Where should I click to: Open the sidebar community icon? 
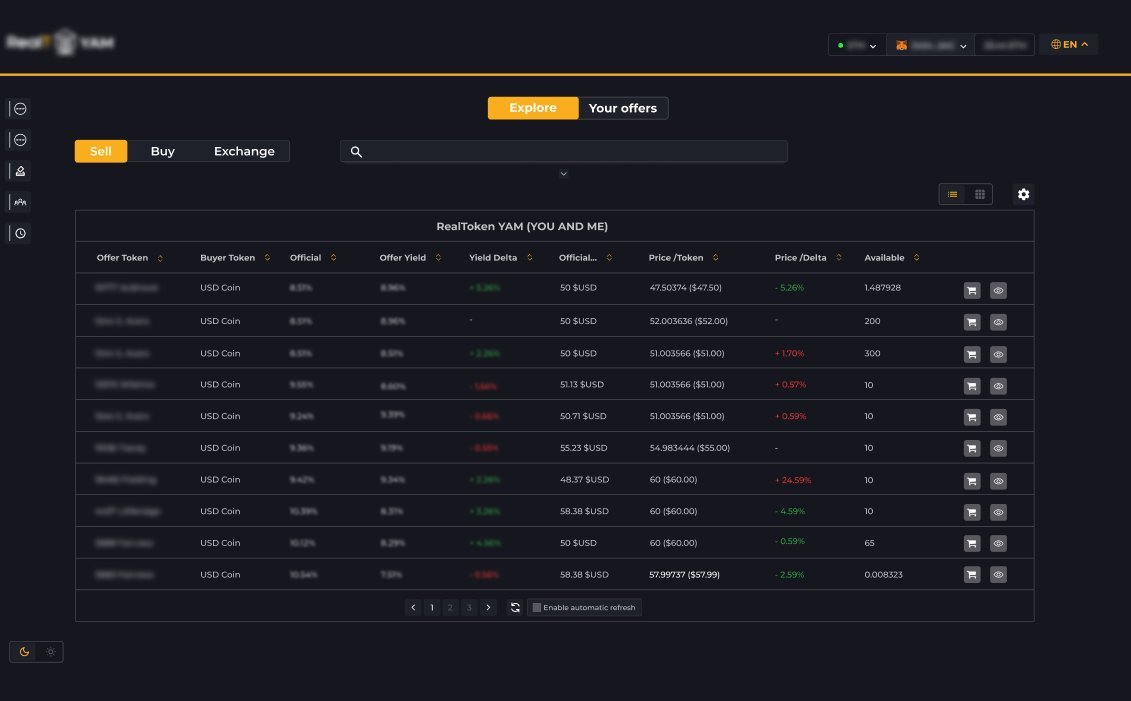click(x=20, y=202)
